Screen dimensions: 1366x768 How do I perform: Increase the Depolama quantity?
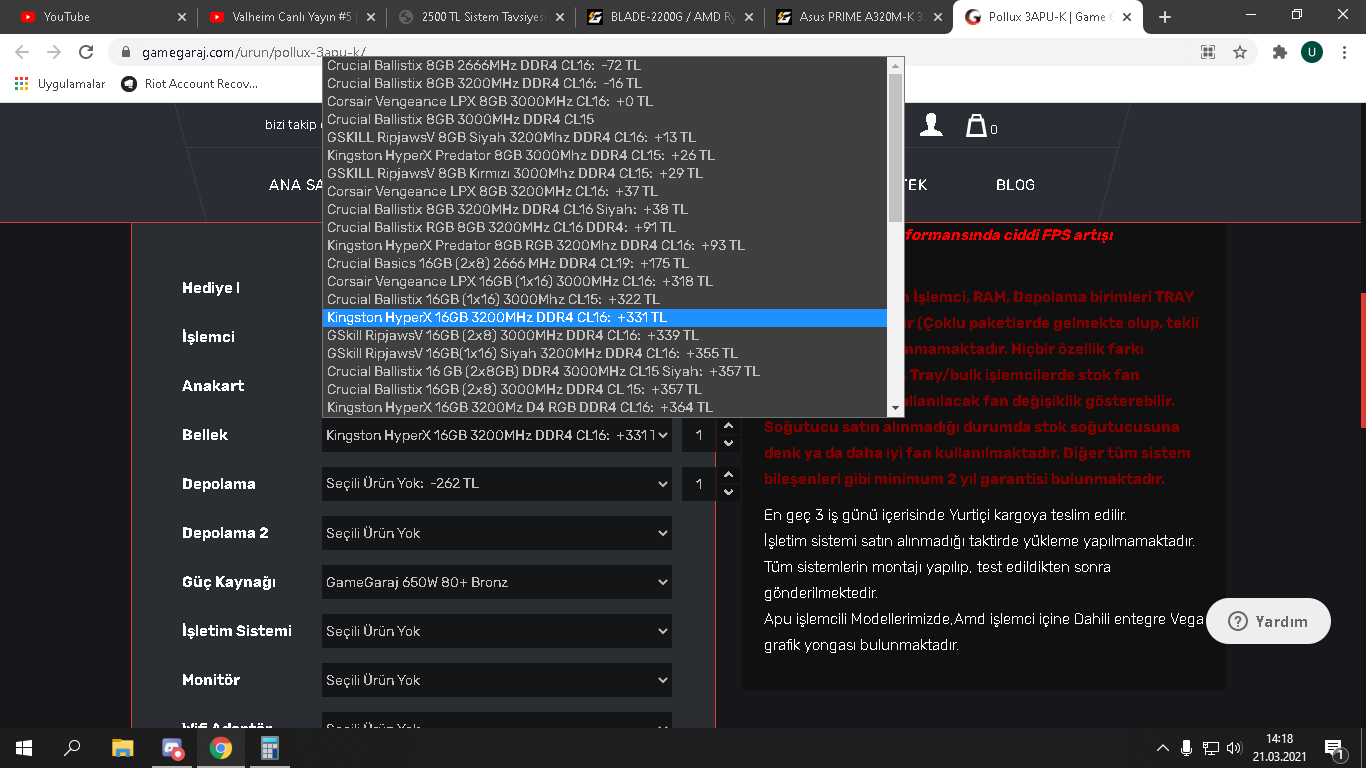(728, 476)
